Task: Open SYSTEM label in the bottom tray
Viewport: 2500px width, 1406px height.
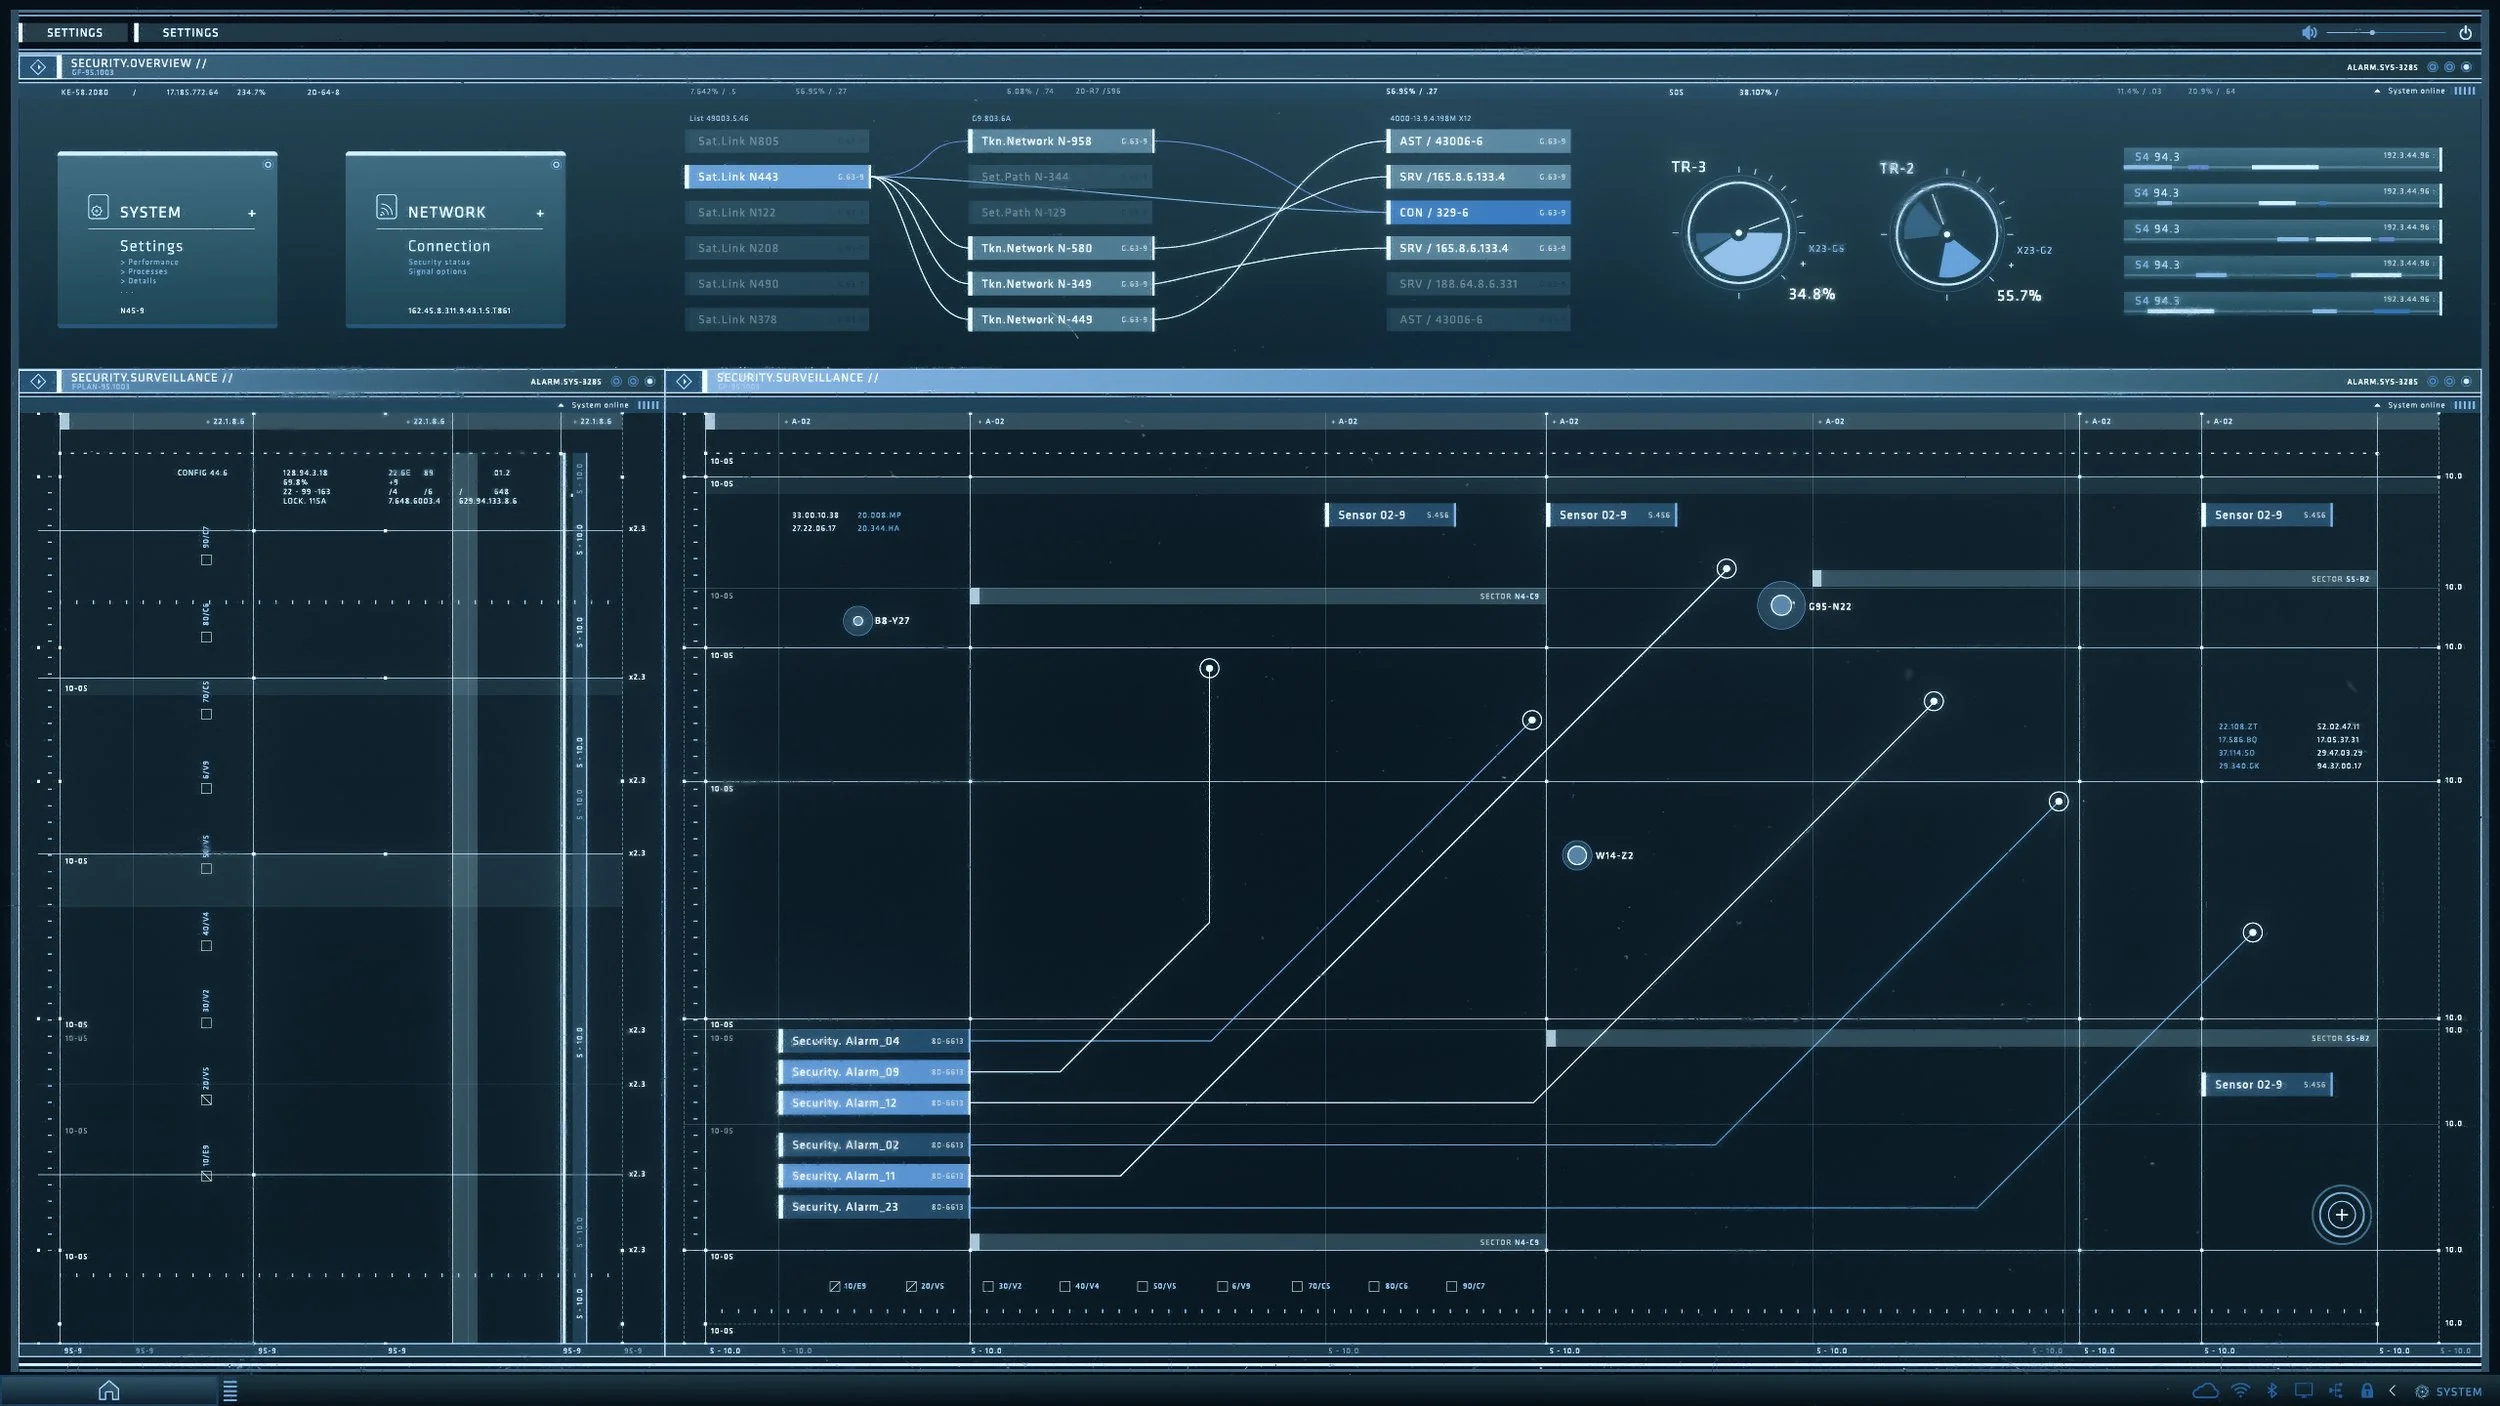Action: (x=2458, y=1392)
